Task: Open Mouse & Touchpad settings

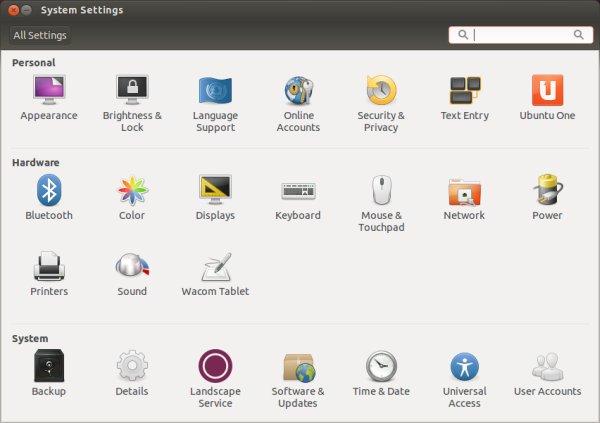Action: (x=381, y=190)
